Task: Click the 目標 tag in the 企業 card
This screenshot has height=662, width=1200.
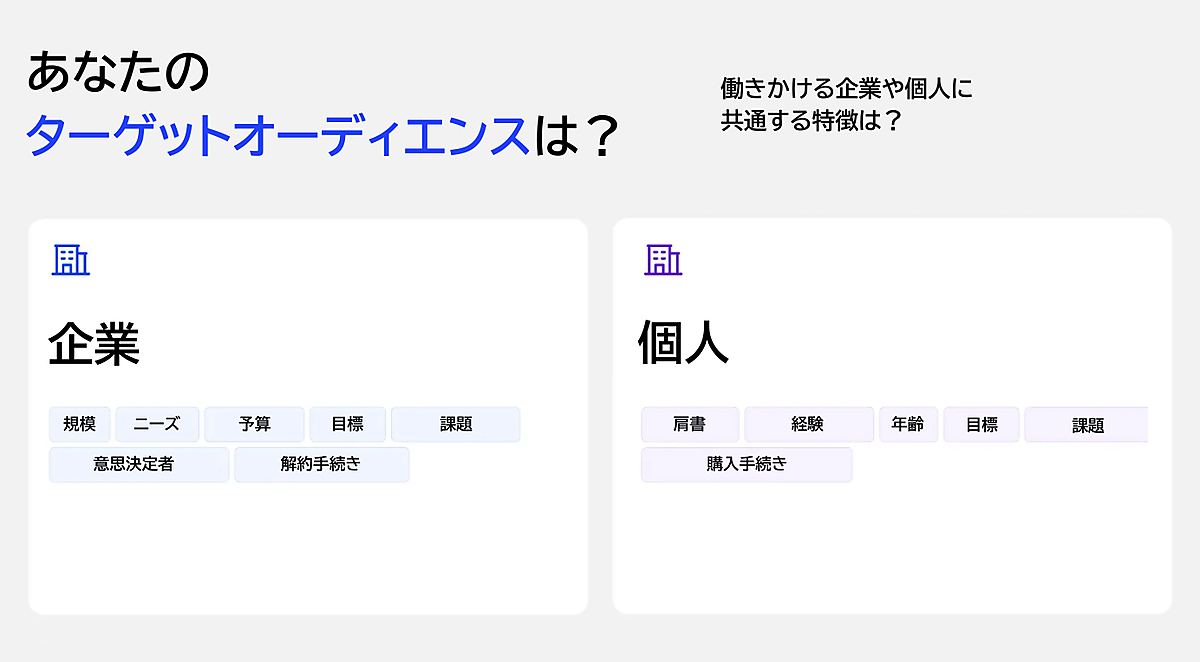Action: (347, 424)
